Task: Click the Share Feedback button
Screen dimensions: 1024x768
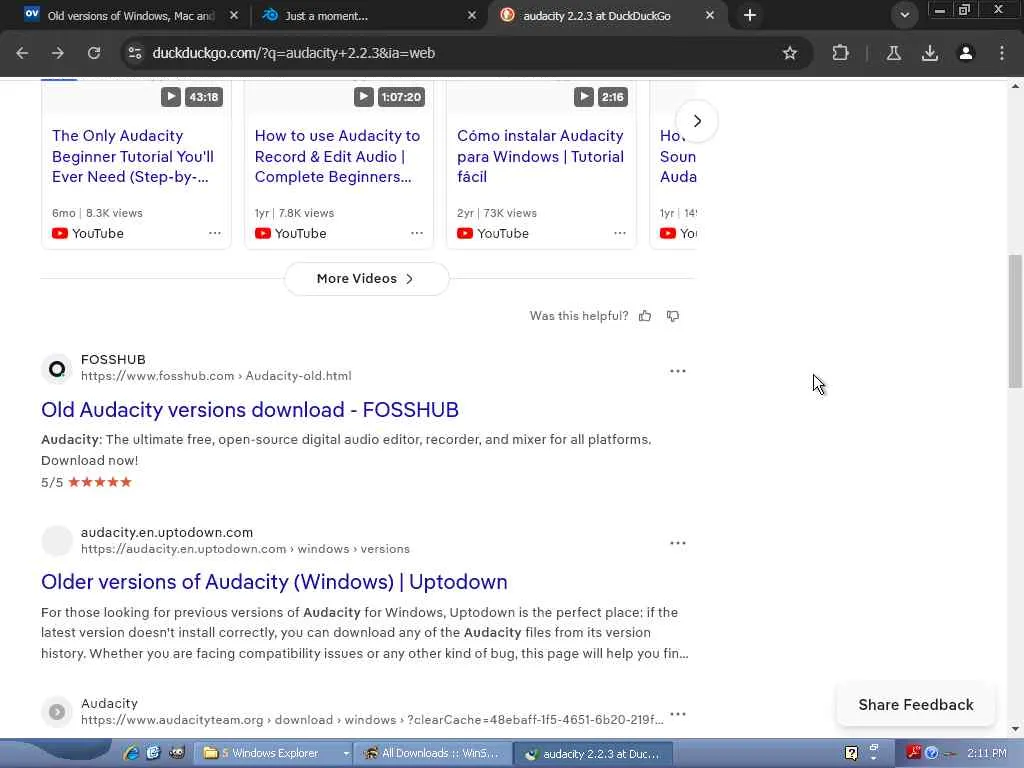Action: coord(916,705)
